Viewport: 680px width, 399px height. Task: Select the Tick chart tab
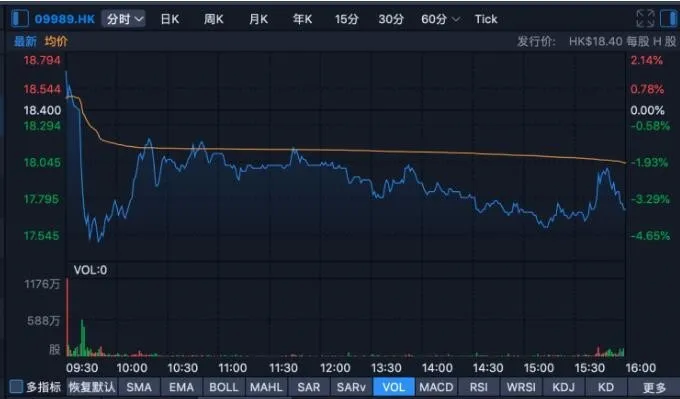[x=486, y=19]
